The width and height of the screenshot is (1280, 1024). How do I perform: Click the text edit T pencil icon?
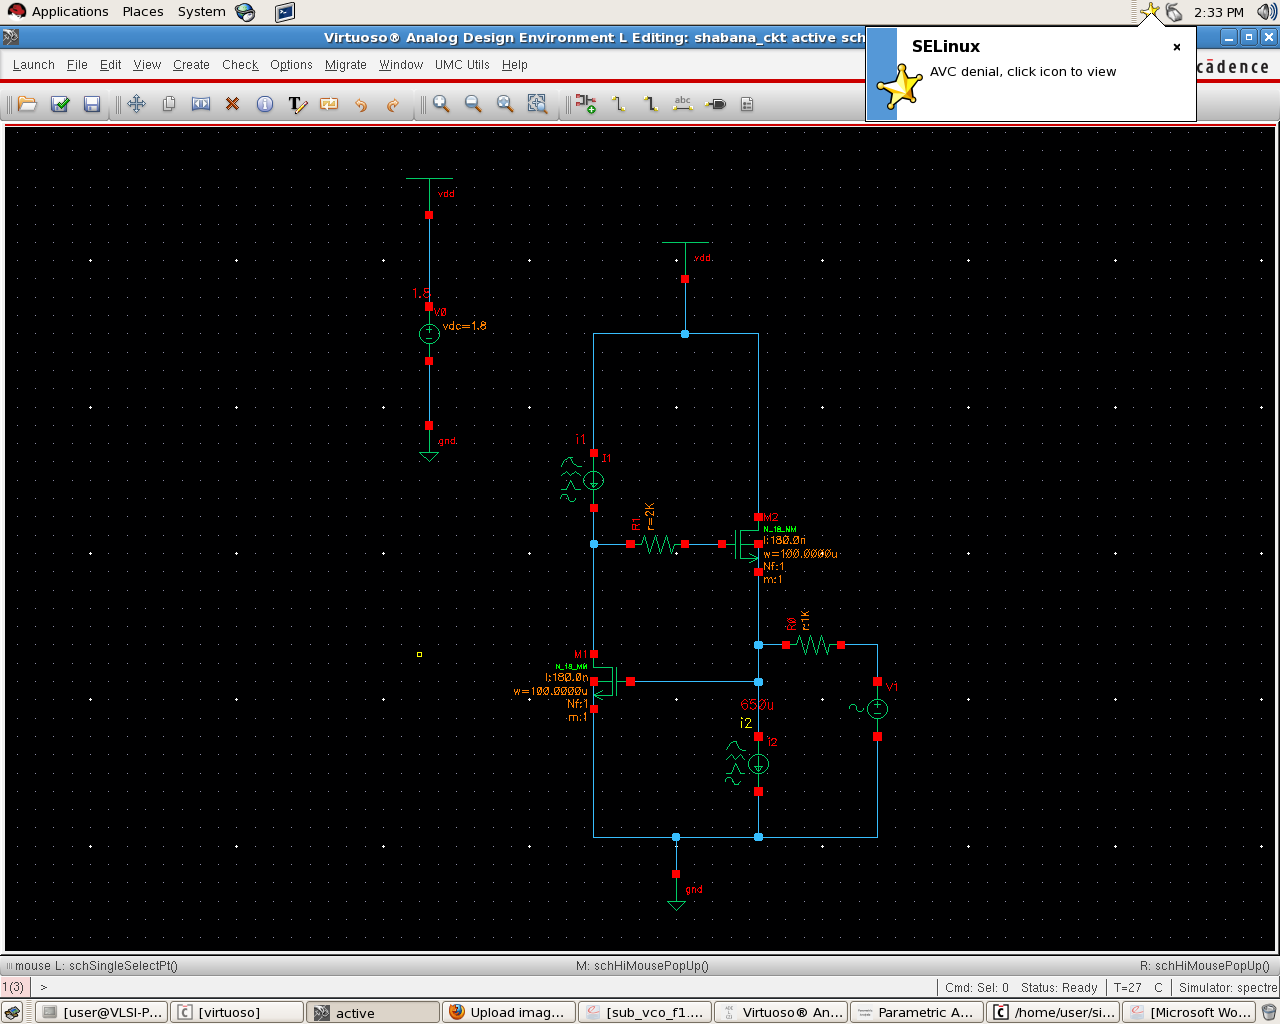297,104
